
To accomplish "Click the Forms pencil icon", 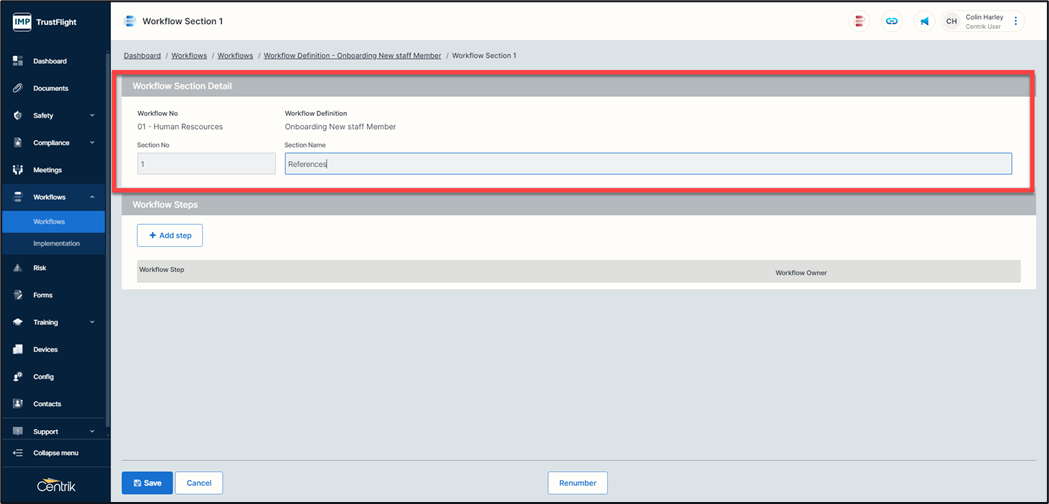I will coord(18,295).
